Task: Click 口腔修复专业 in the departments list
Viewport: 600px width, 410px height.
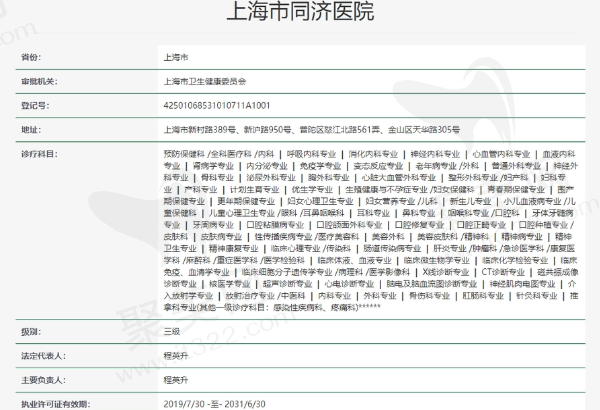Action: (419, 225)
